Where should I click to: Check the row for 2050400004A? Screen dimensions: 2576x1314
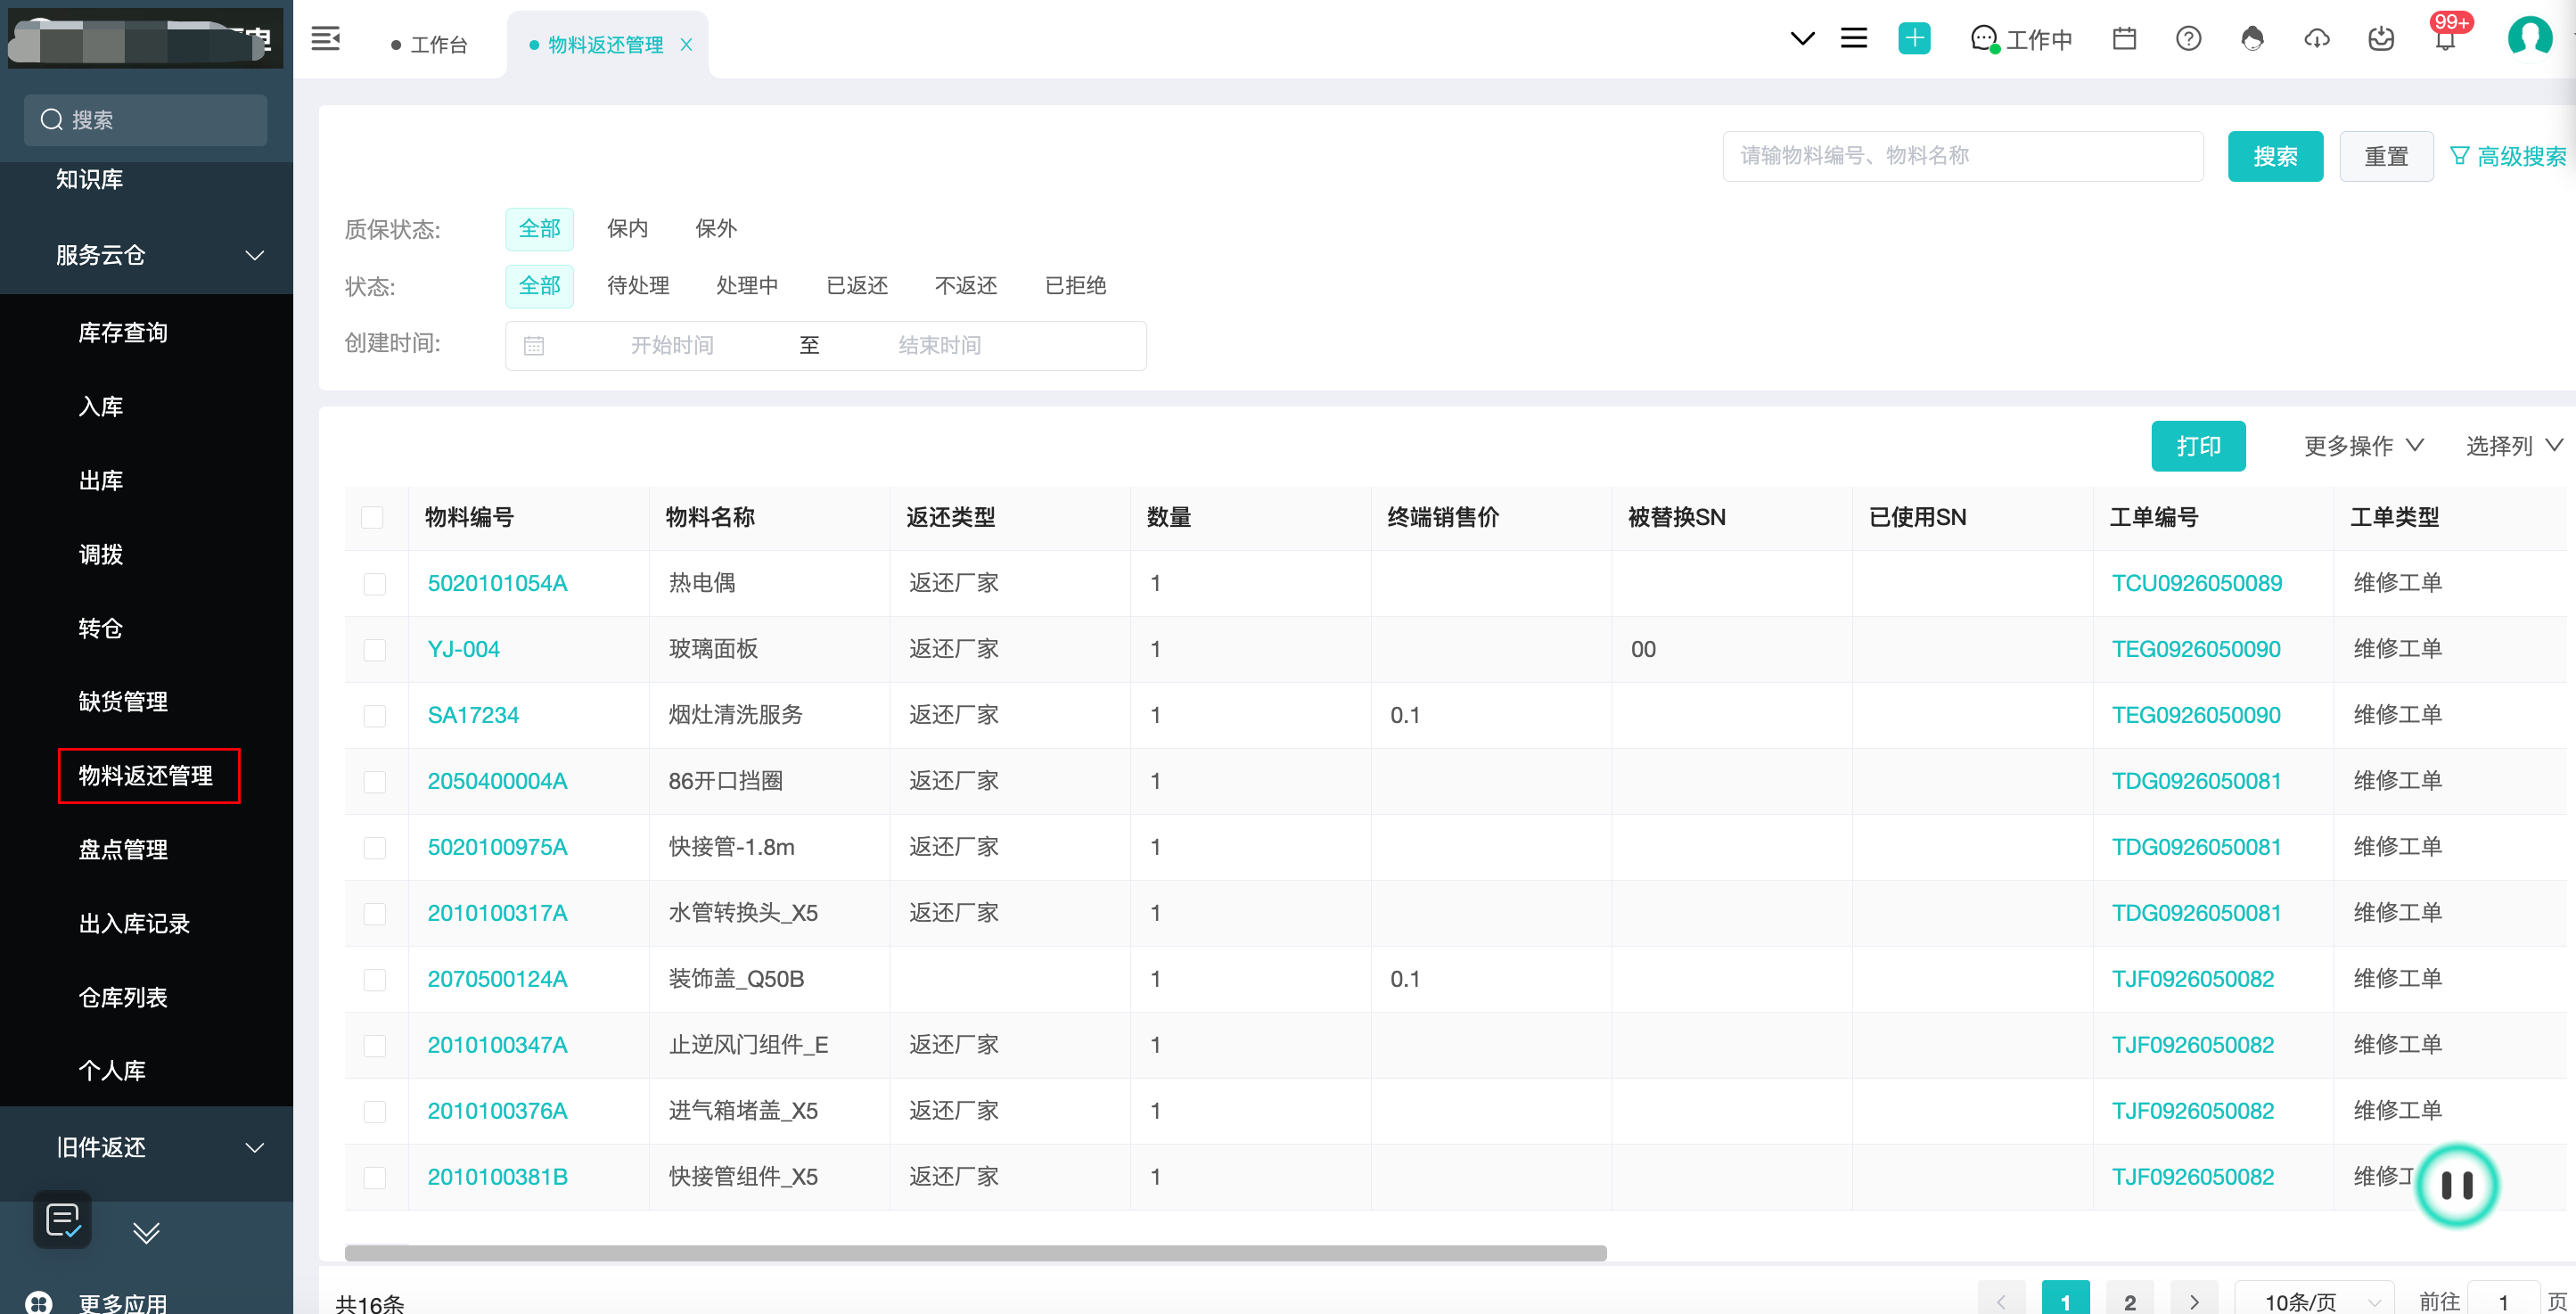pos(374,782)
